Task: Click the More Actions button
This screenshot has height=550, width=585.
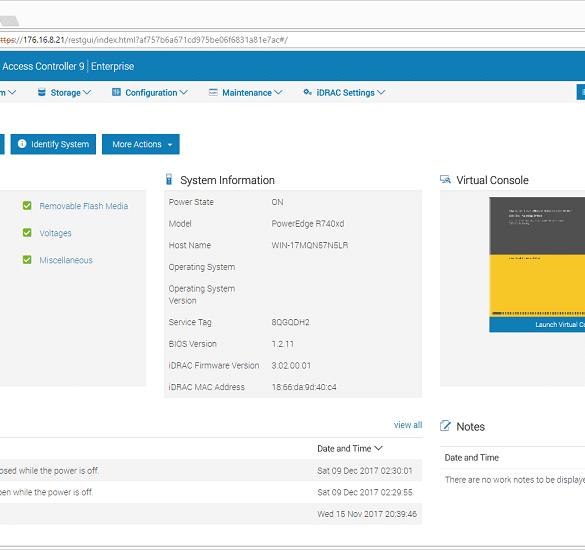Action: pyautogui.click(x=141, y=144)
